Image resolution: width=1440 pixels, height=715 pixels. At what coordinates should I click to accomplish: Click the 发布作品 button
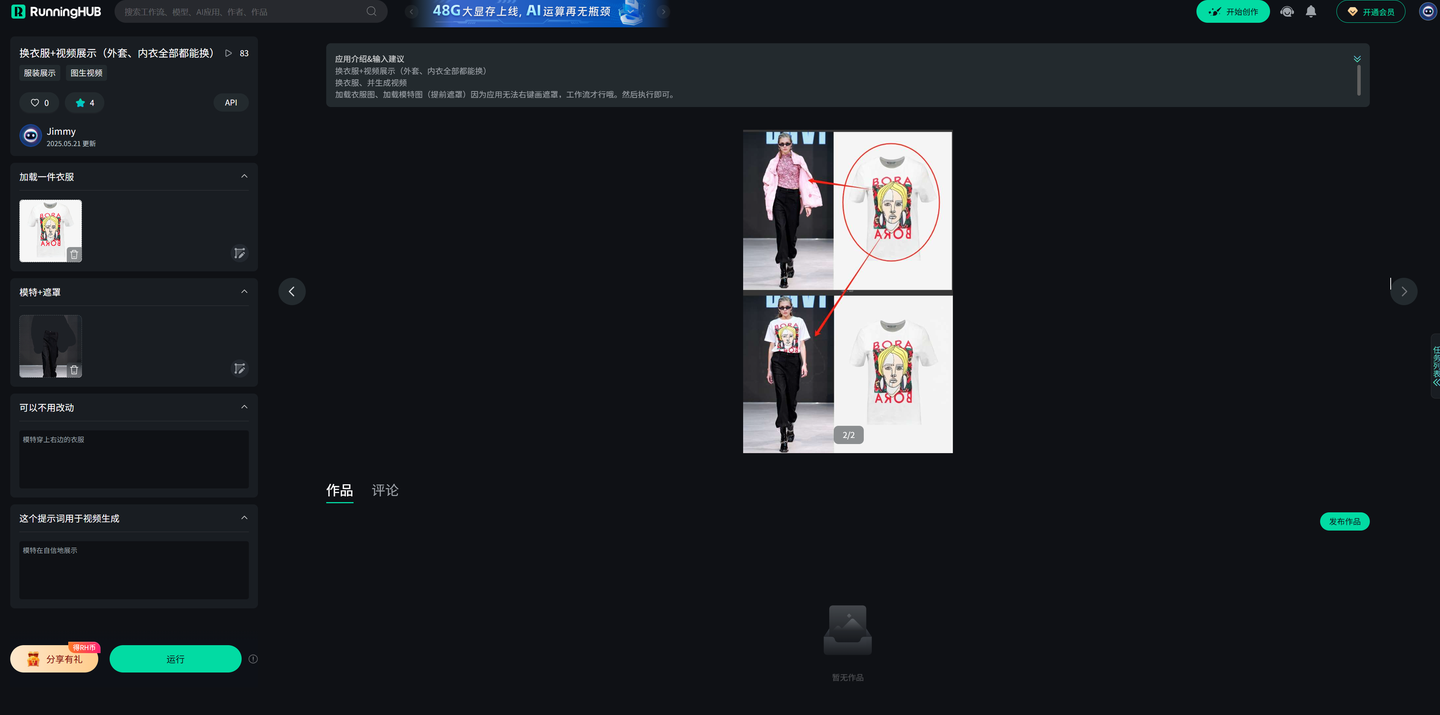tap(1345, 522)
